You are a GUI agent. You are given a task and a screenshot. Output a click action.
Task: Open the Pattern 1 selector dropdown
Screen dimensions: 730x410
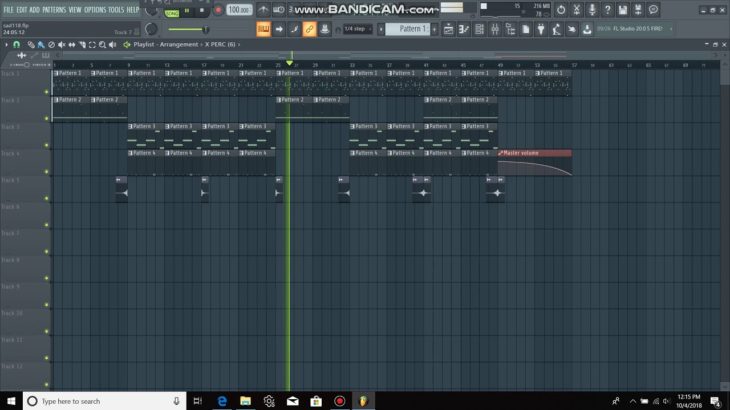(x=407, y=29)
